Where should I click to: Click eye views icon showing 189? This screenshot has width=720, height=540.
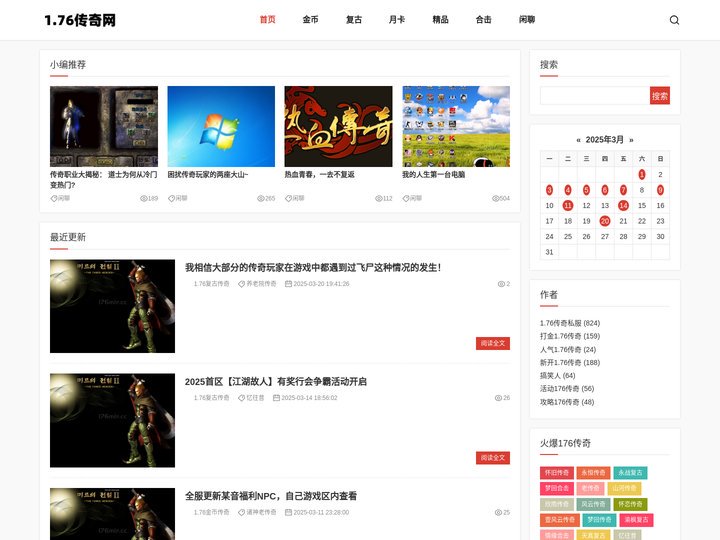(x=144, y=198)
